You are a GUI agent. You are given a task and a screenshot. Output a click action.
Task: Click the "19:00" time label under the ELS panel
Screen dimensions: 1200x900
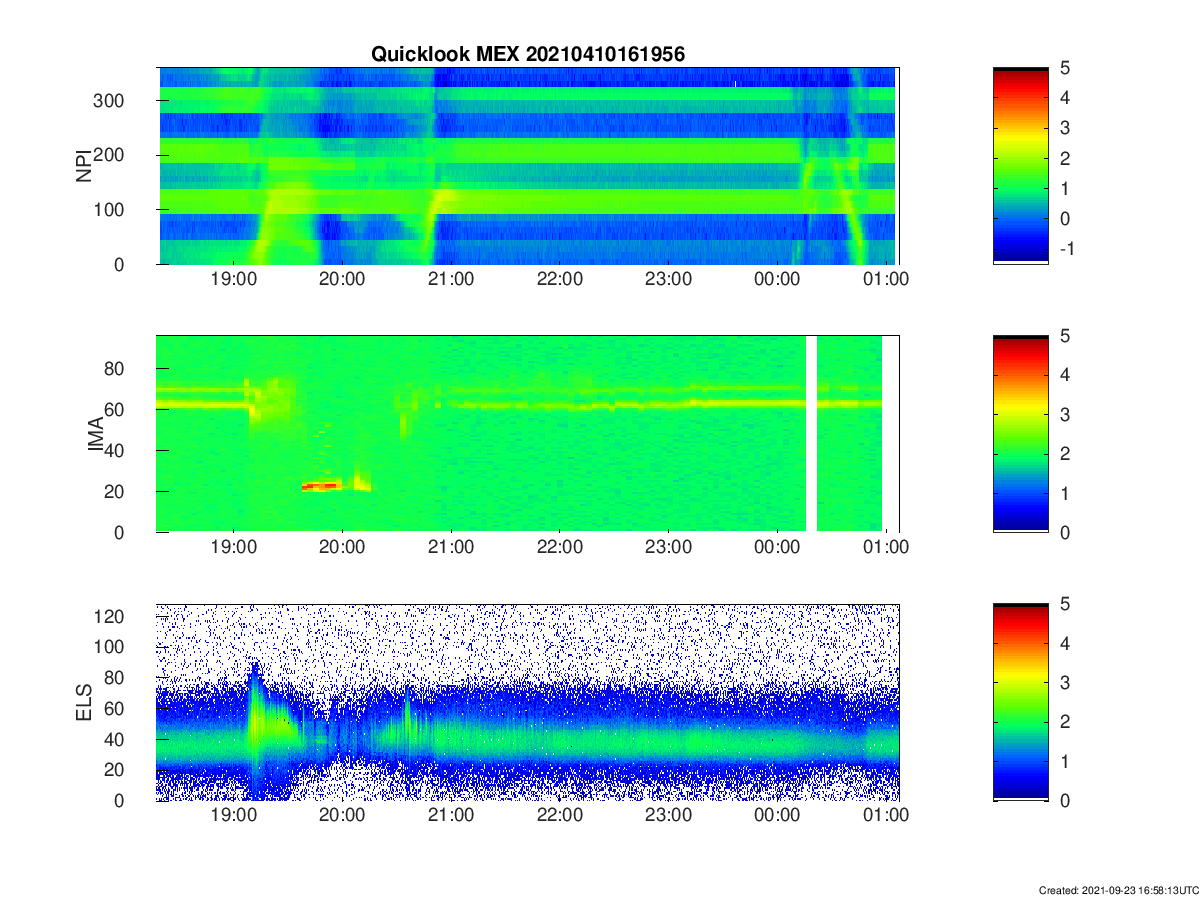(x=233, y=818)
